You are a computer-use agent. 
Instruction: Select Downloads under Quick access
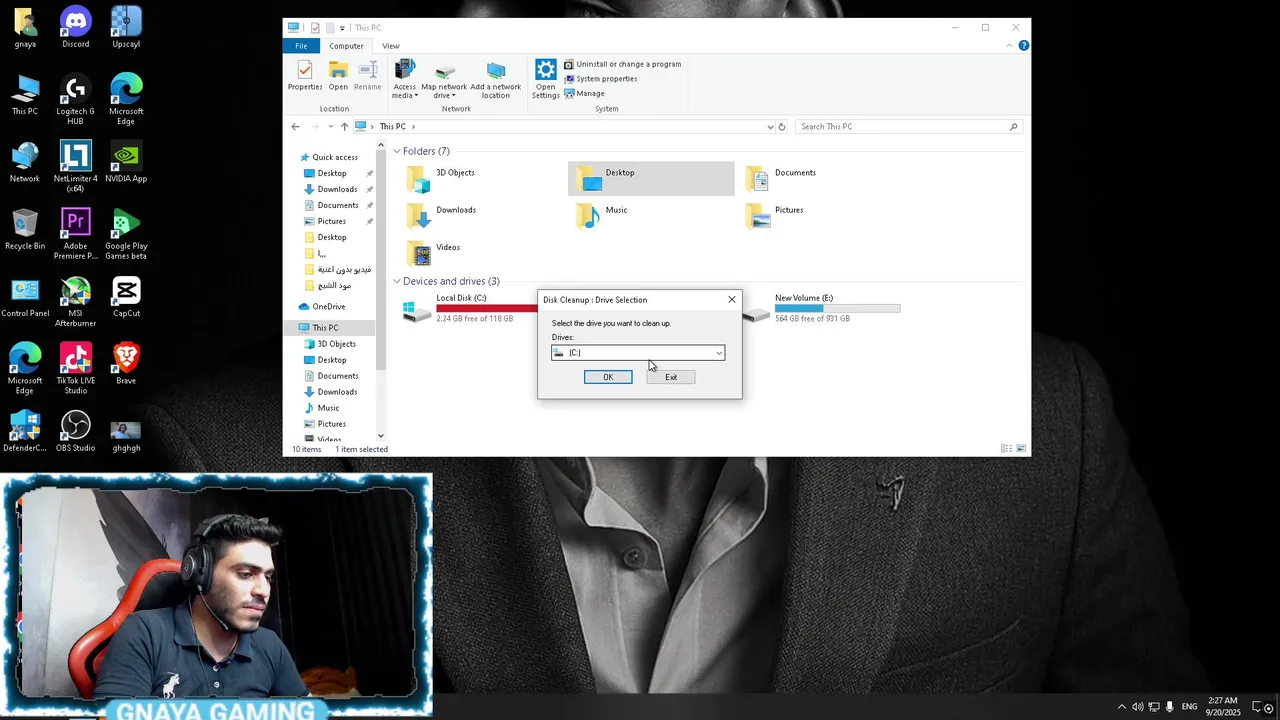pyautogui.click(x=337, y=189)
